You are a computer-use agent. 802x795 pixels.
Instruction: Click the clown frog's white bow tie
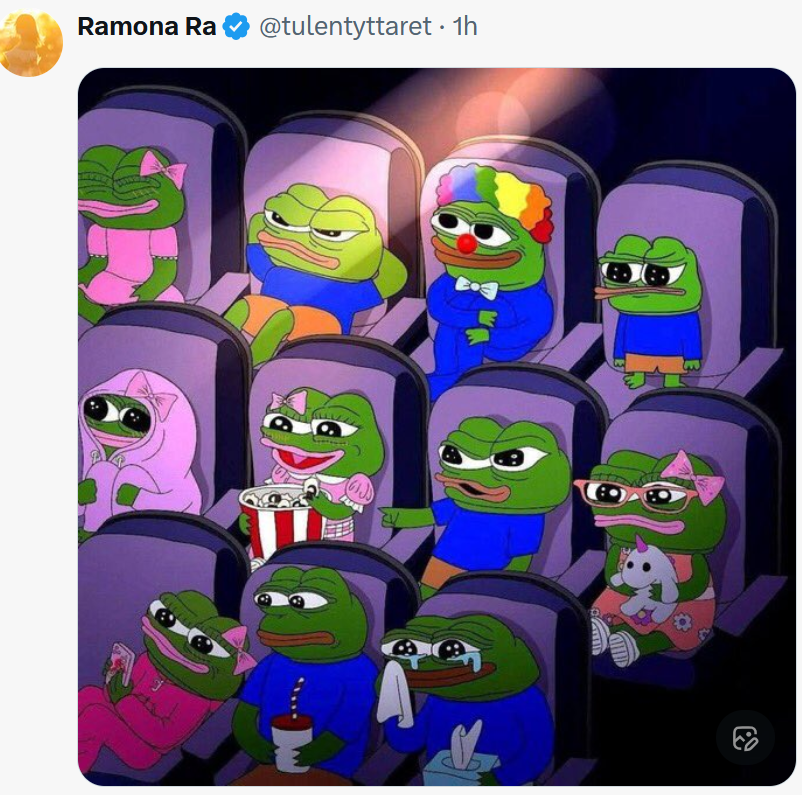pyautogui.click(x=476, y=288)
